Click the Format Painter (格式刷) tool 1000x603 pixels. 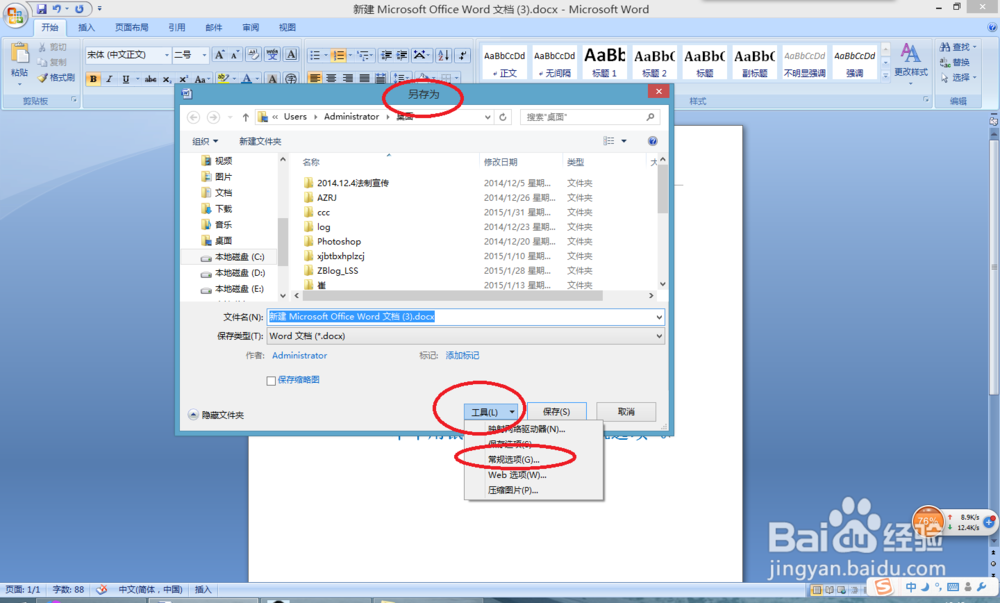click(56, 78)
